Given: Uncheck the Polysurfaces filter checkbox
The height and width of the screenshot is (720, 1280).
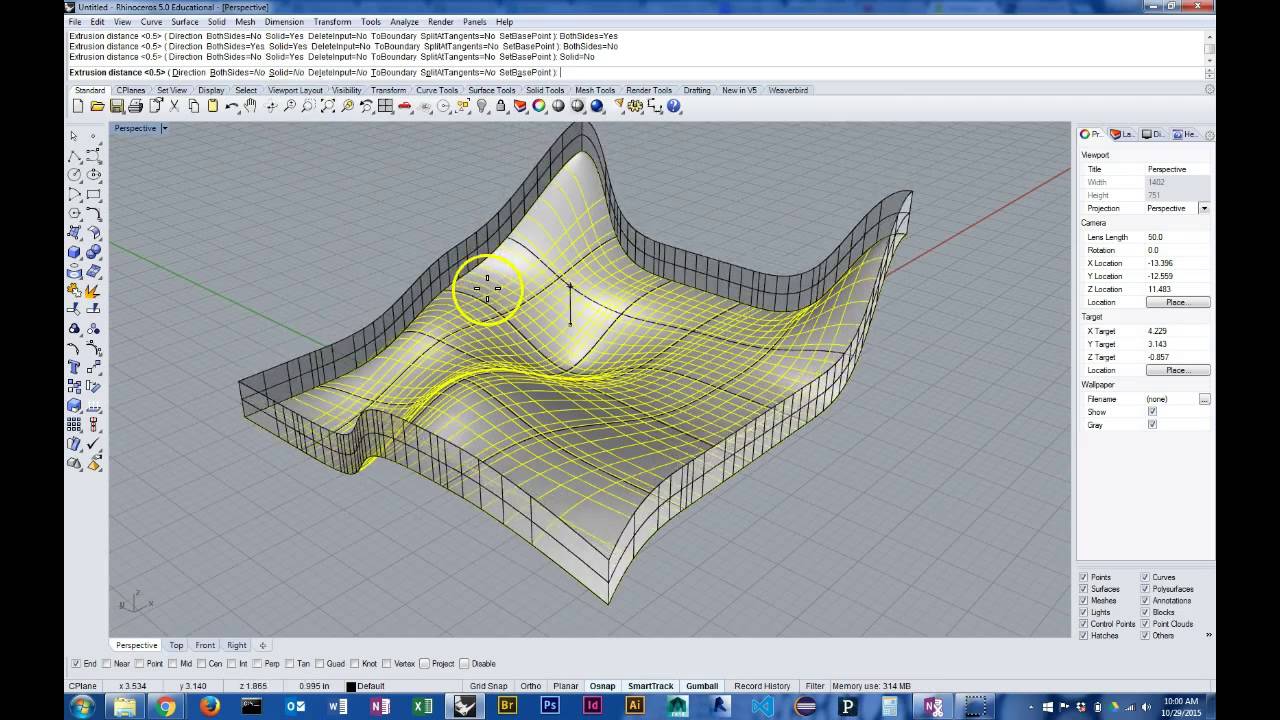Looking at the screenshot, I should 1146,589.
